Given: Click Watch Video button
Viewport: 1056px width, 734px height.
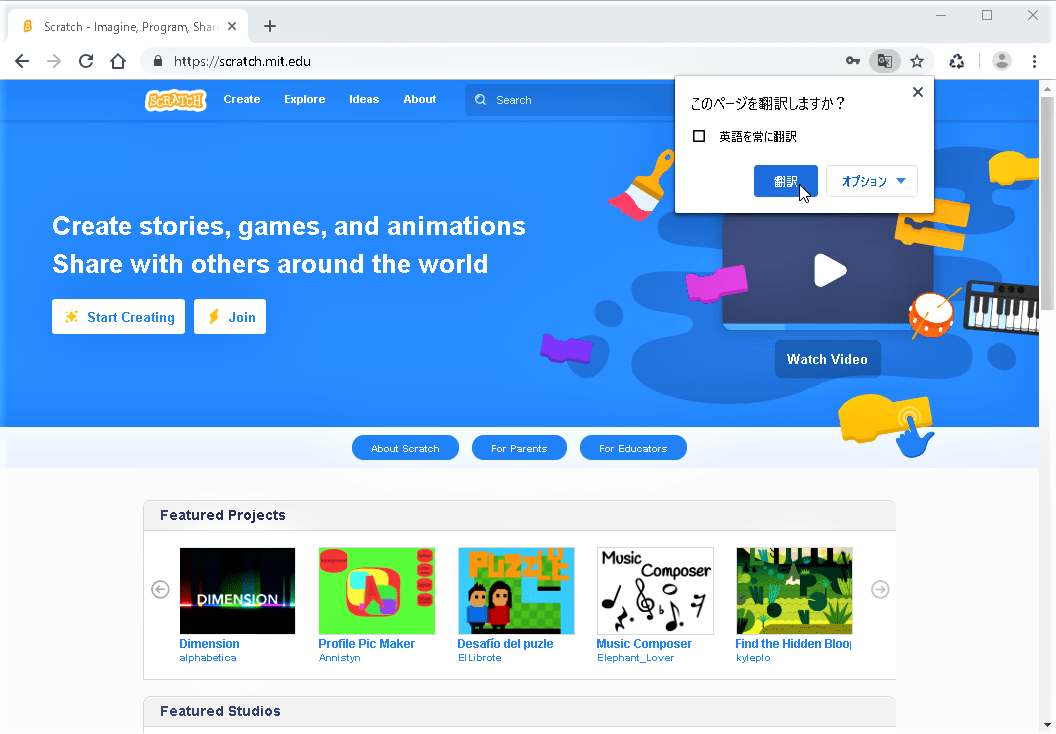Looking at the screenshot, I should click(x=827, y=359).
